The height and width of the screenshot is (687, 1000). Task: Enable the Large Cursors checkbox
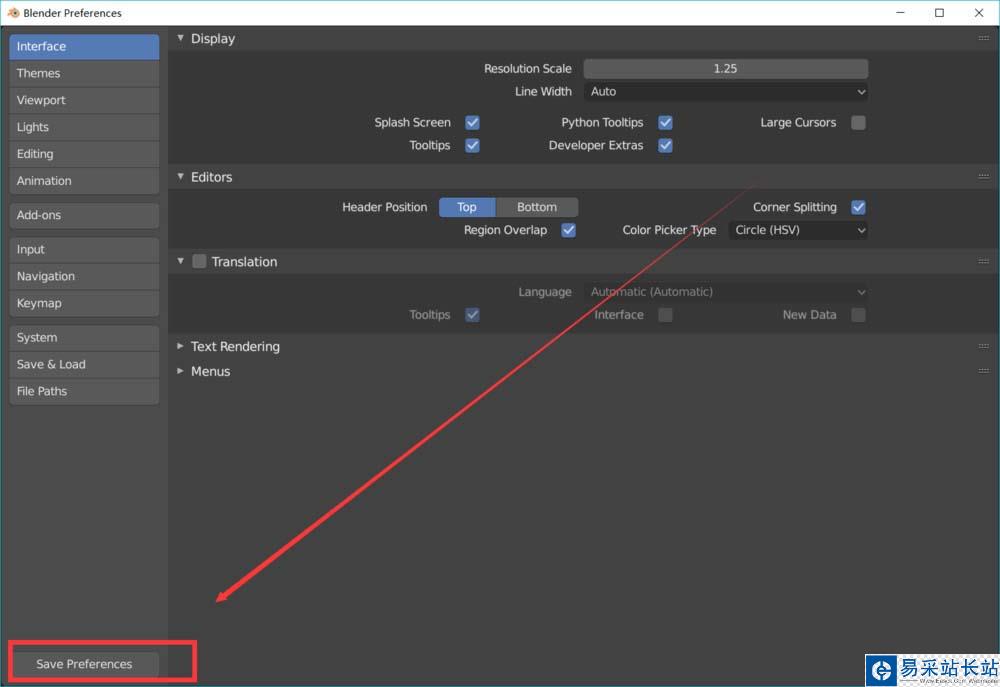pos(858,122)
